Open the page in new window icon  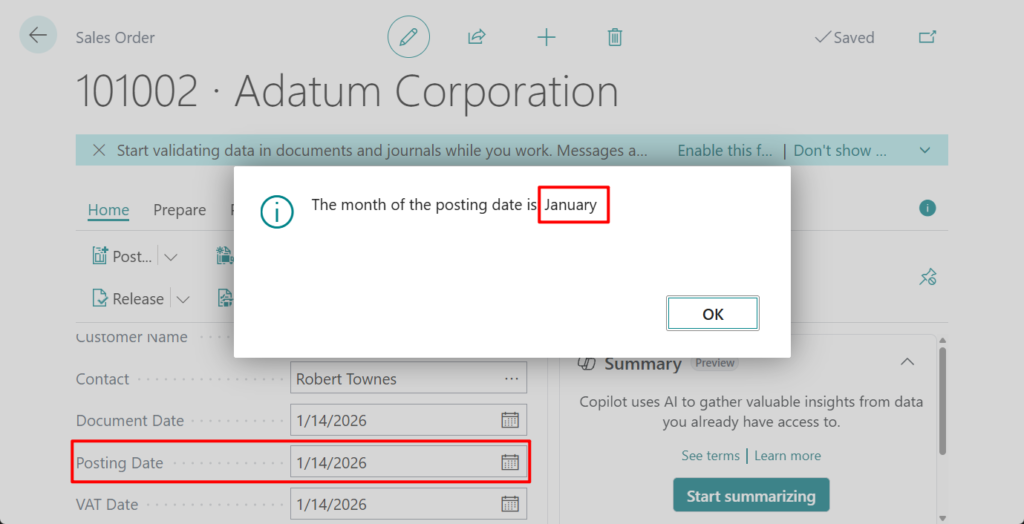coord(927,37)
